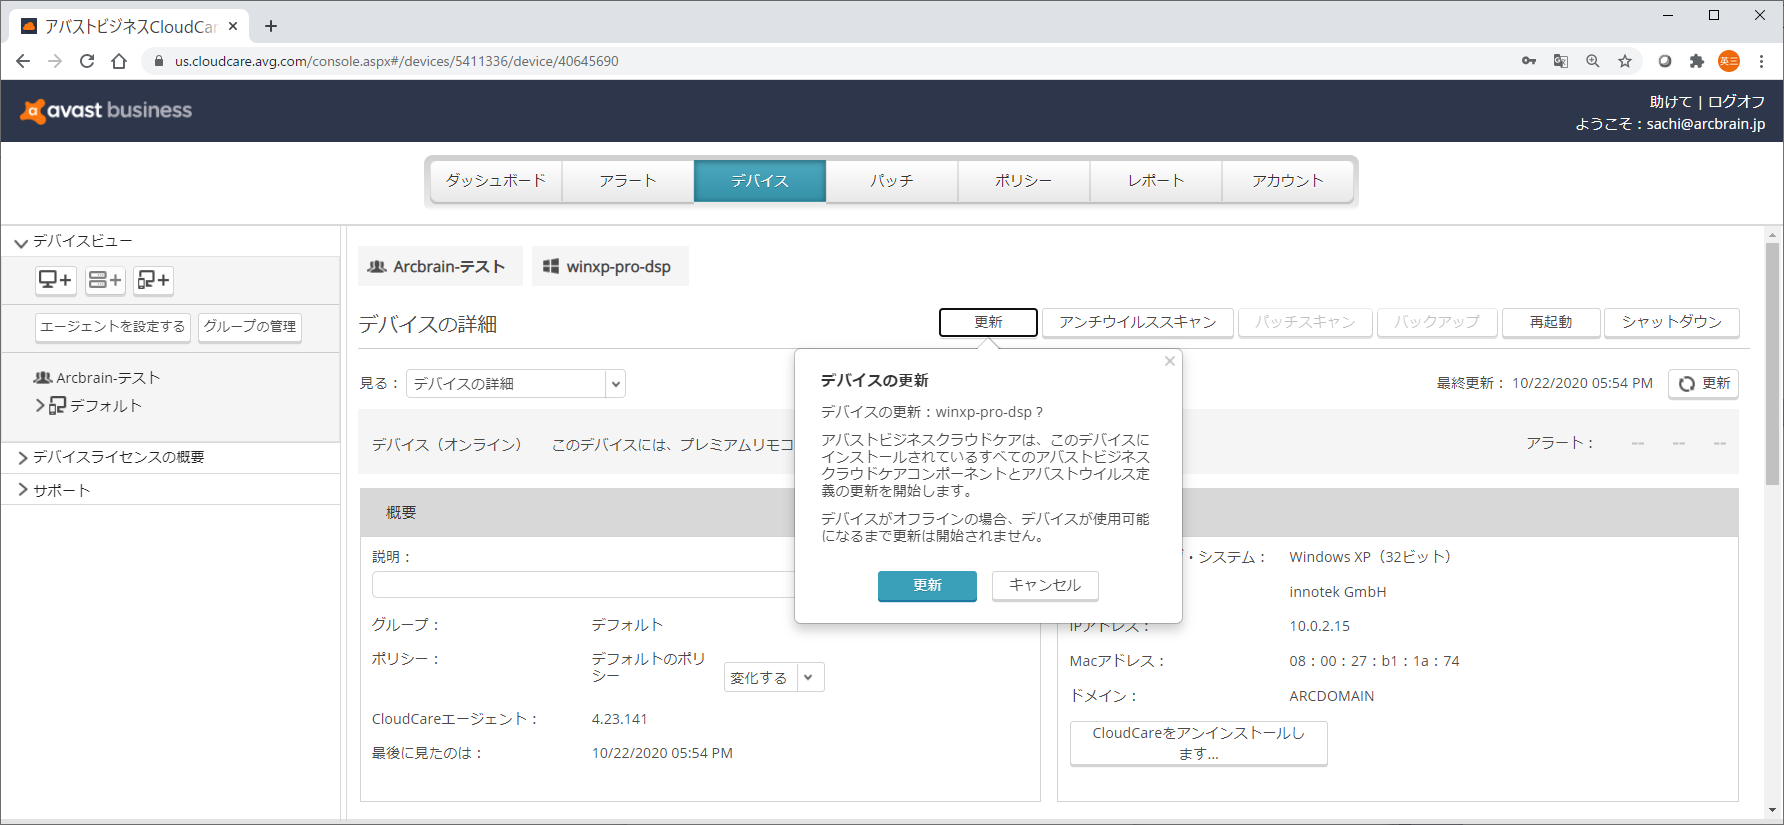Click エージェントを設定する button
The width and height of the screenshot is (1784, 825).
click(x=113, y=327)
